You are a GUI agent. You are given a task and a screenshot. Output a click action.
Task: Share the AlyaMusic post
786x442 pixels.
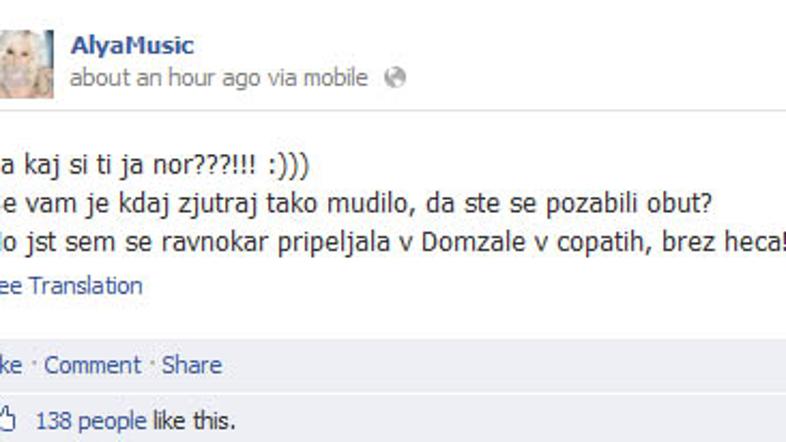click(191, 365)
